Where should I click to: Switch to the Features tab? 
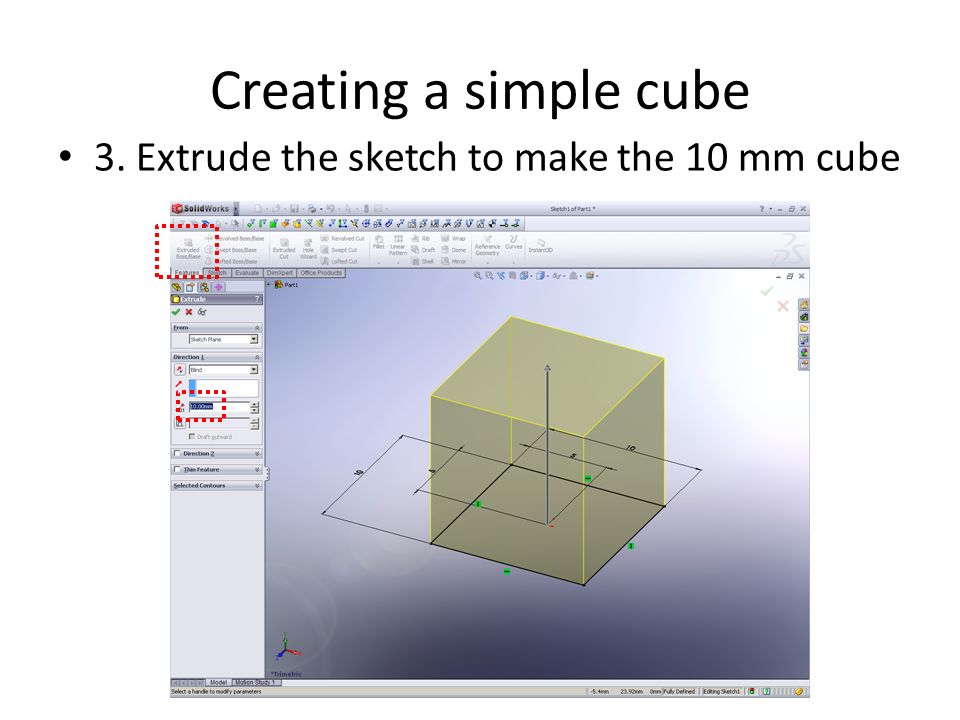click(187, 273)
